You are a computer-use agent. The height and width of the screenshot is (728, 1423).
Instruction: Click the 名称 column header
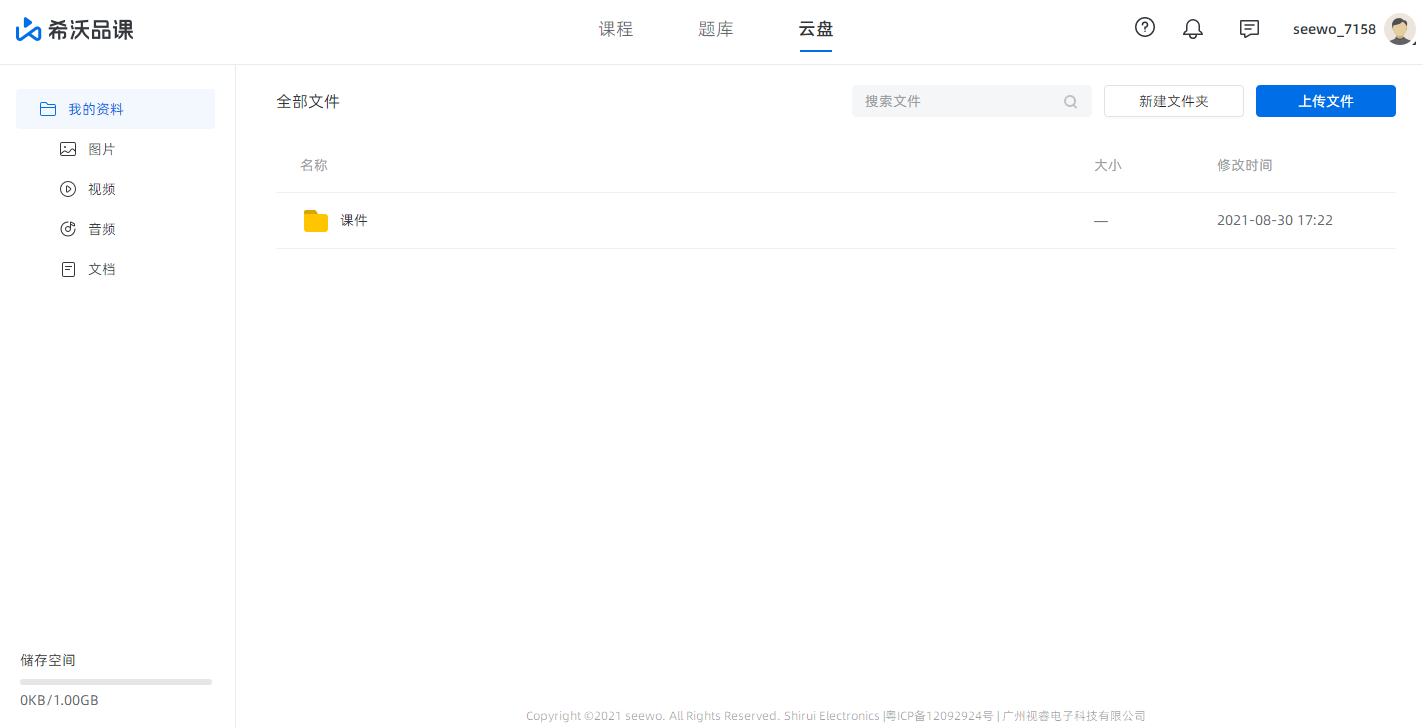pos(314,165)
